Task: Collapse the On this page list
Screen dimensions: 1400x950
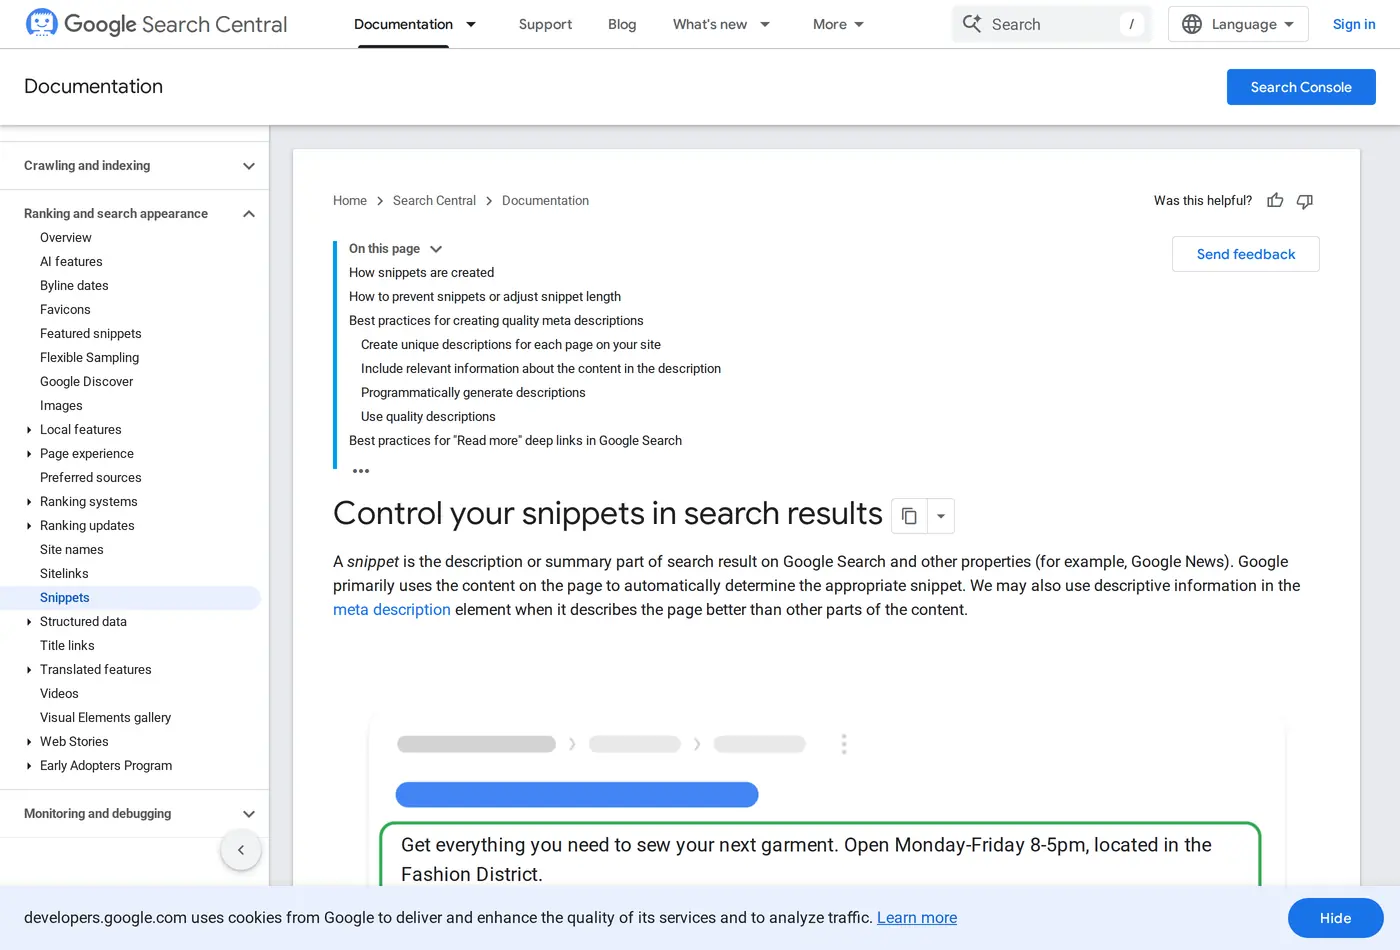Action: coord(436,249)
